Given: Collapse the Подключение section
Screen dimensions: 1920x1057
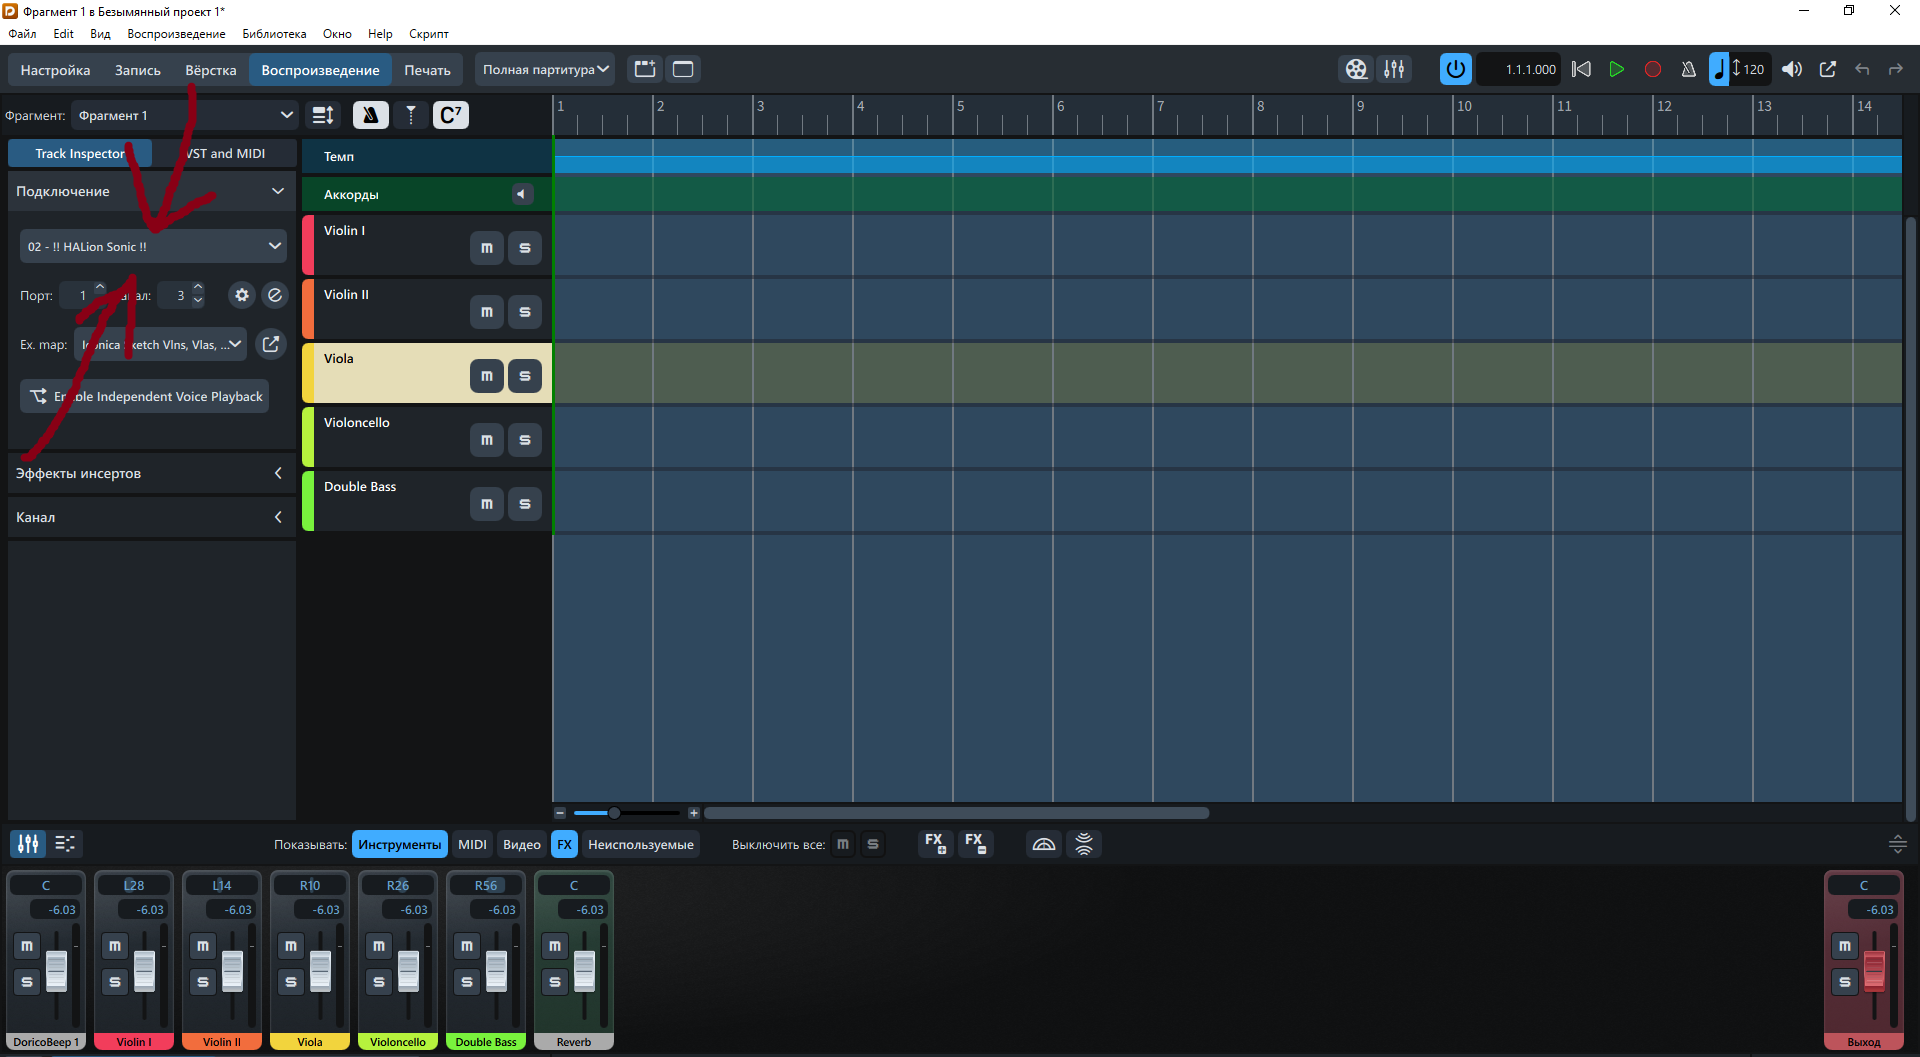Looking at the screenshot, I should pos(277,191).
